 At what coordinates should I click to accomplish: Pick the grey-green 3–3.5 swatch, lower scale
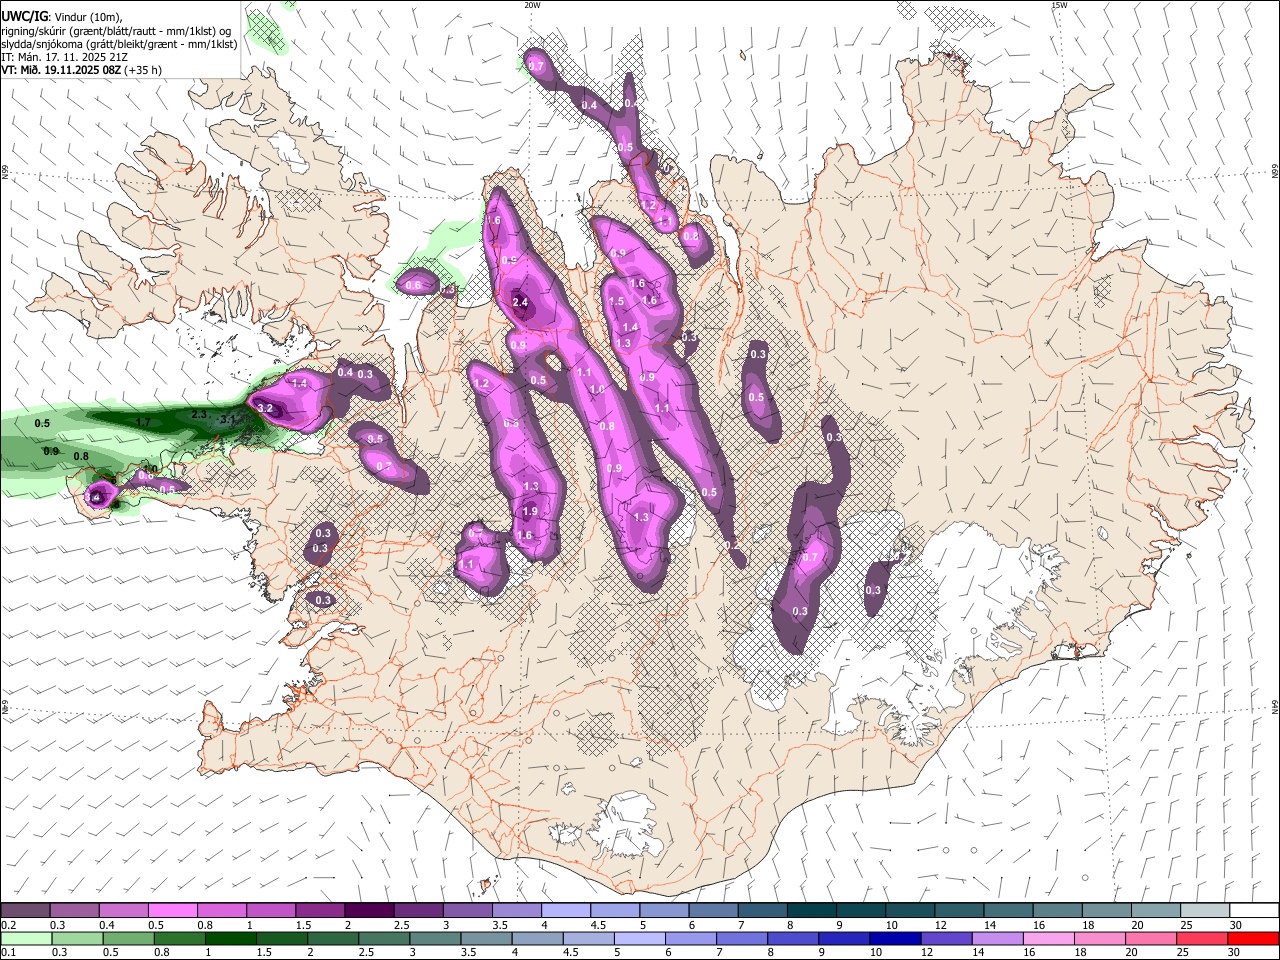click(x=435, y=938)
